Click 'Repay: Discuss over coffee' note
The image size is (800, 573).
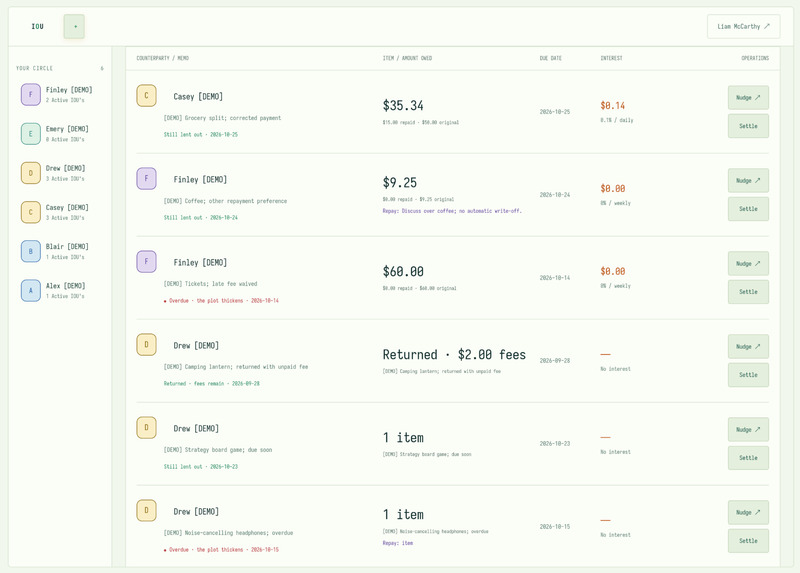click(452, 211)
